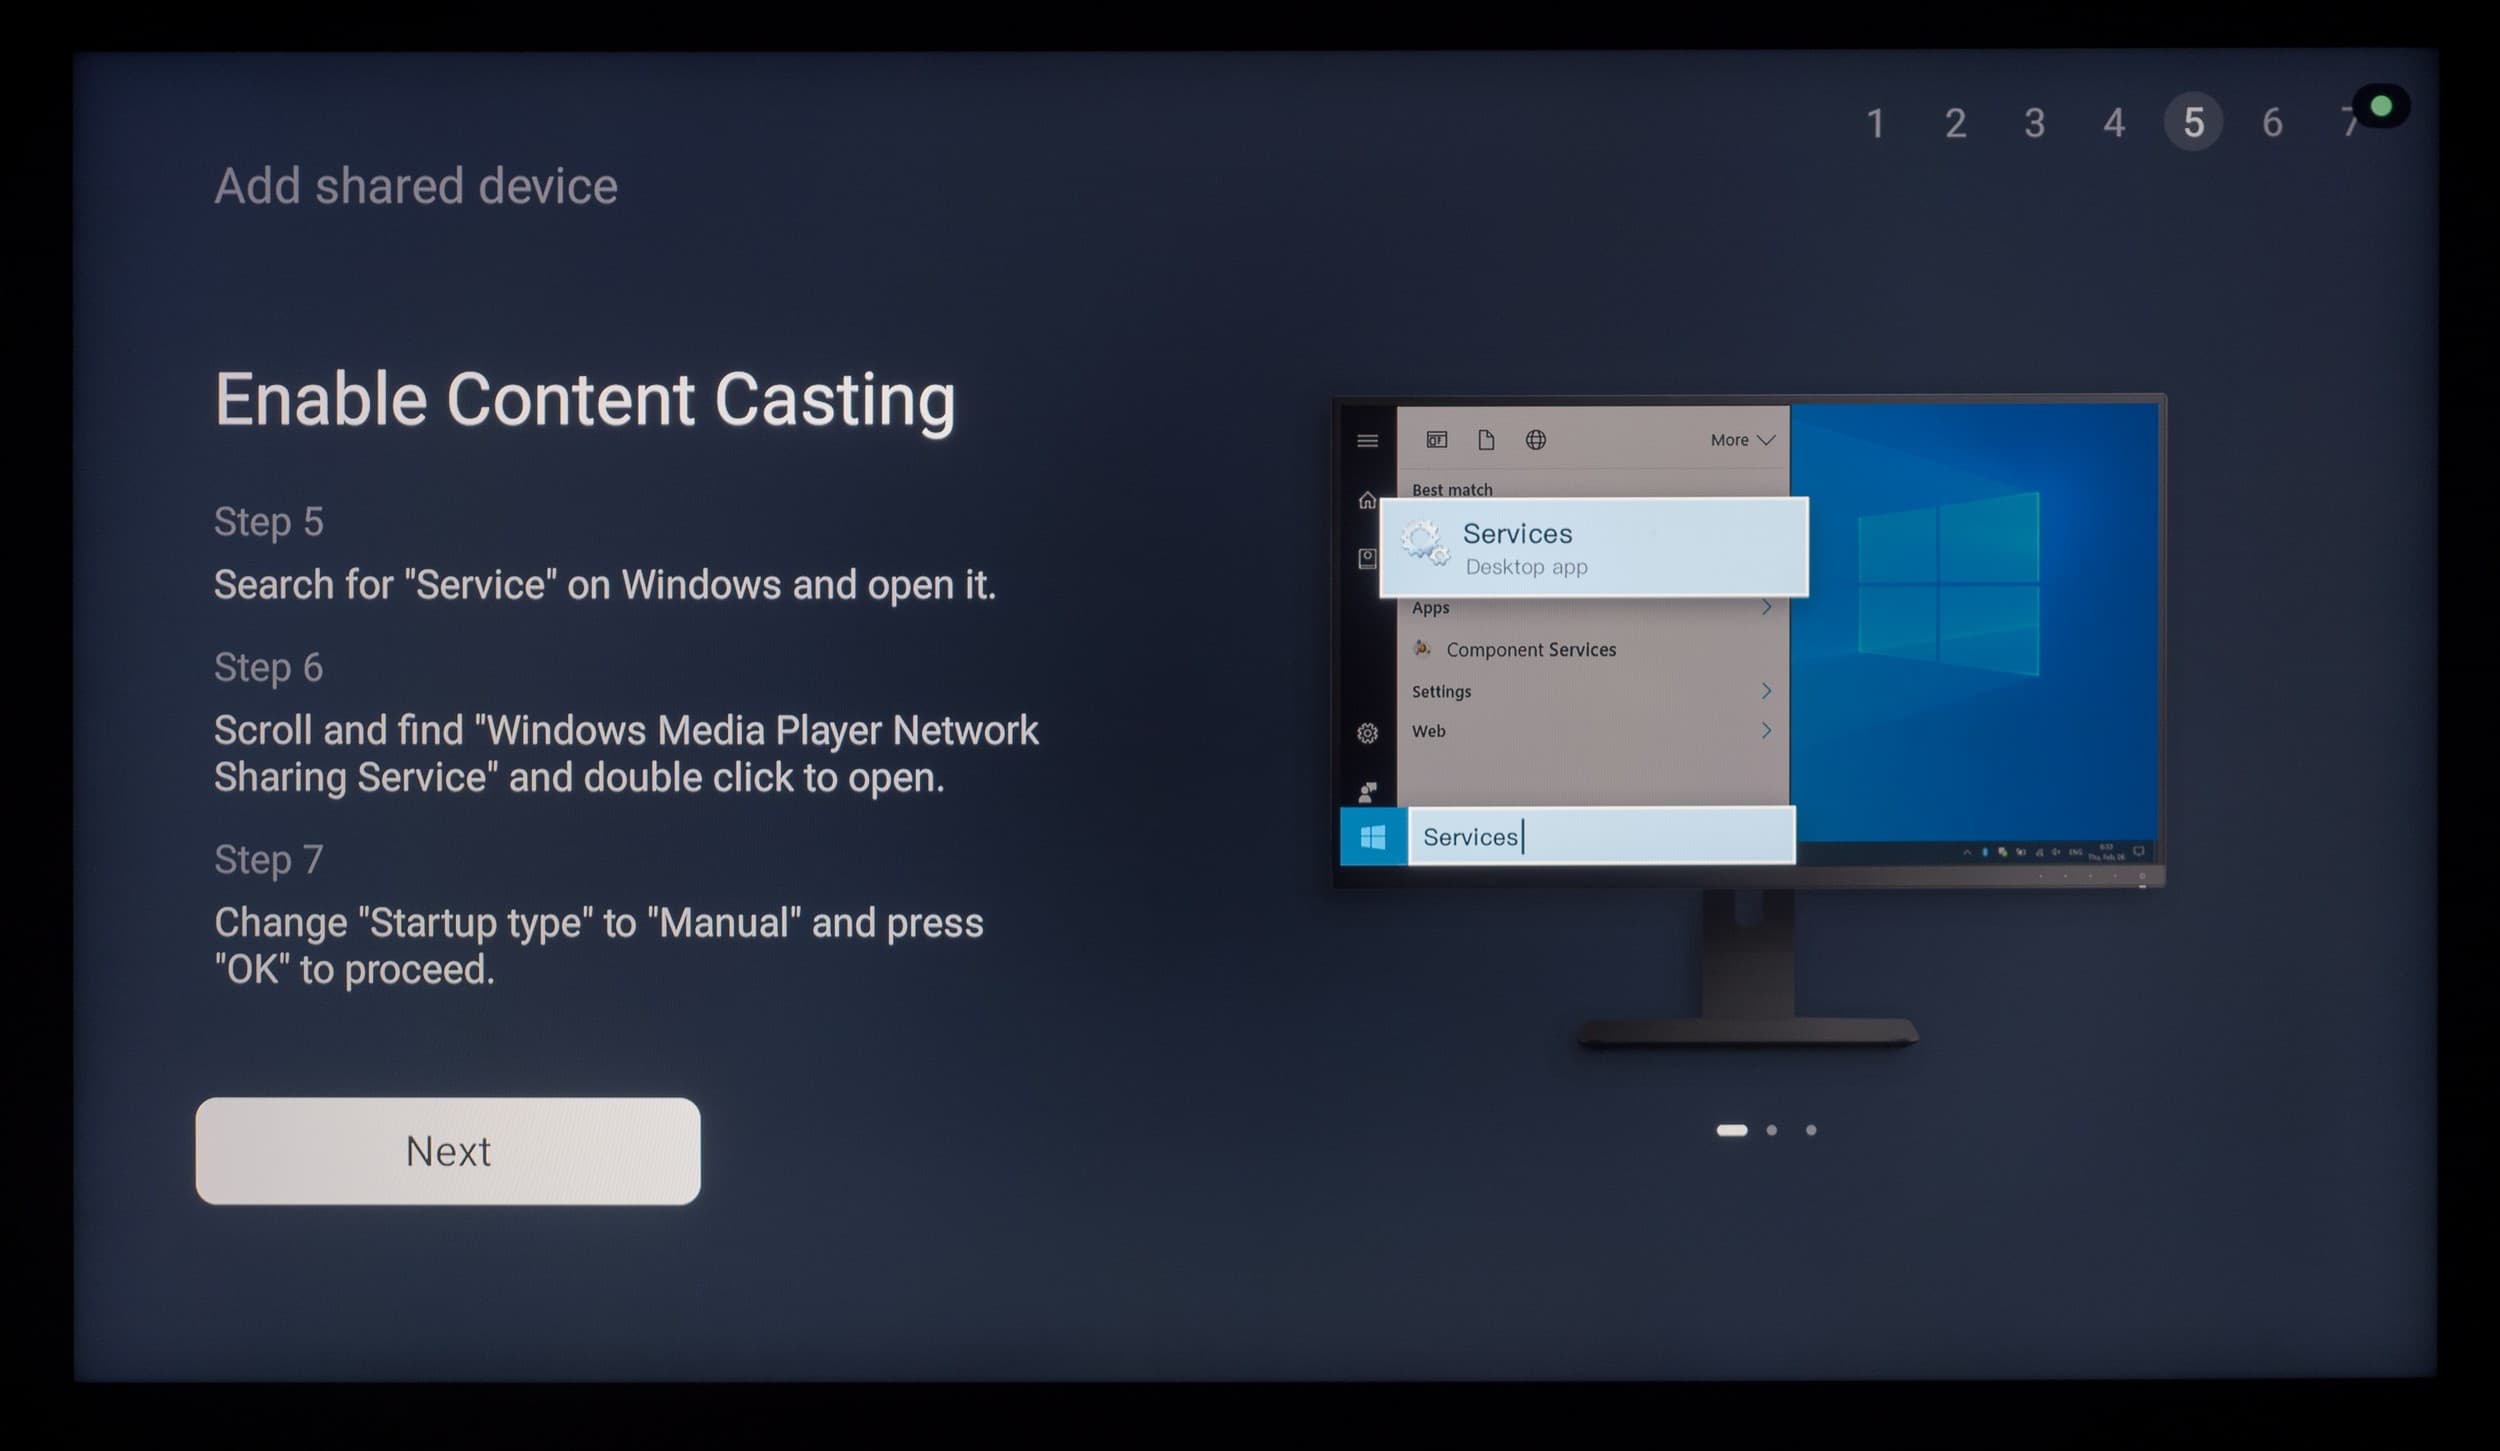
Task: Click the hamburger menu icon in search panel
Action: point(1367,440)
